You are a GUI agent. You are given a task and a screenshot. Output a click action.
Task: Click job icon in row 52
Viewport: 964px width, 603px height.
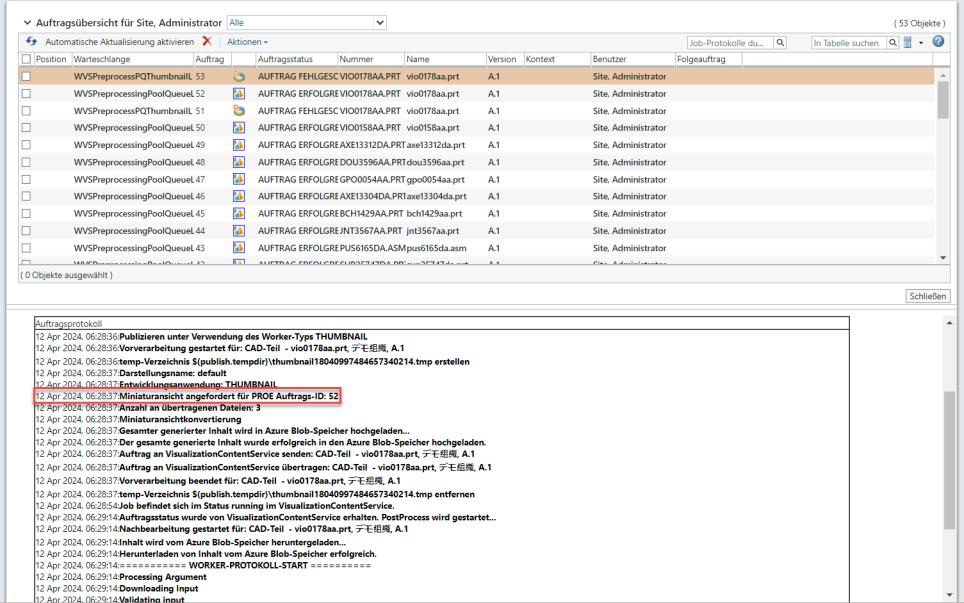(x=239, y=94)
